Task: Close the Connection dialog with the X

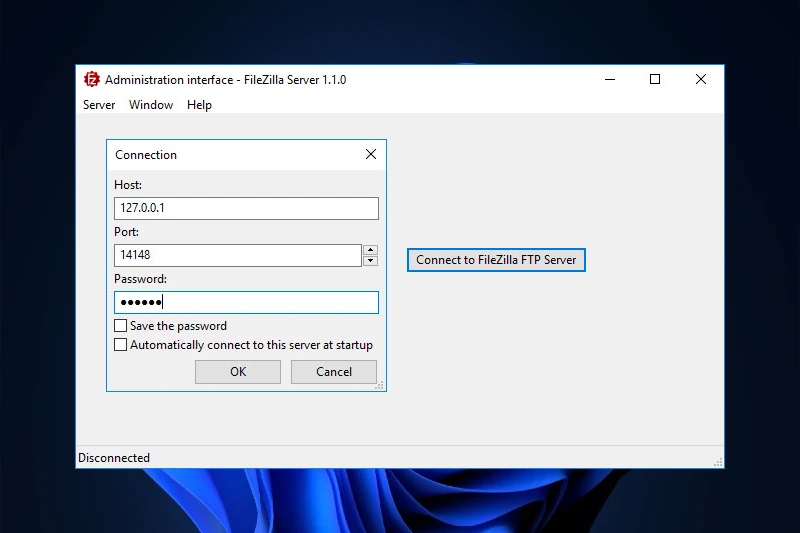Action: (x=371, y=154)
